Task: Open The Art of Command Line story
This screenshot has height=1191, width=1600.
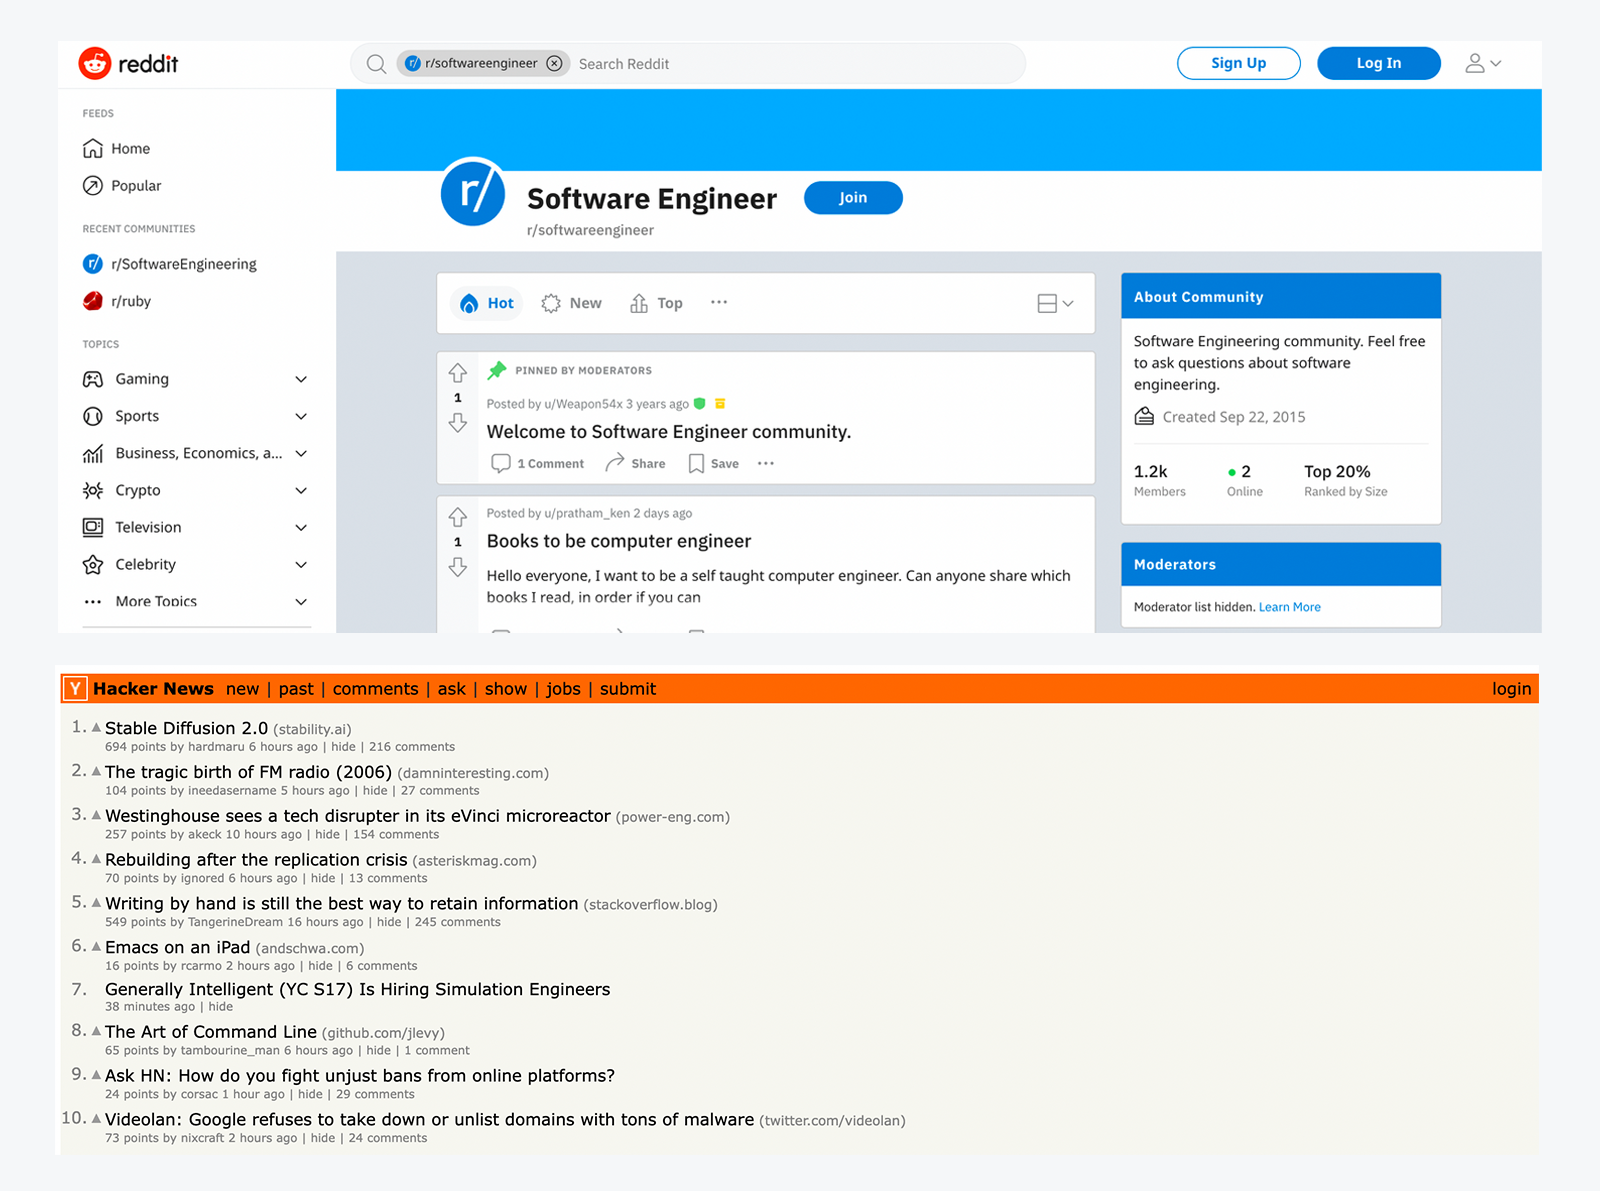Action: click(211, 1032)
